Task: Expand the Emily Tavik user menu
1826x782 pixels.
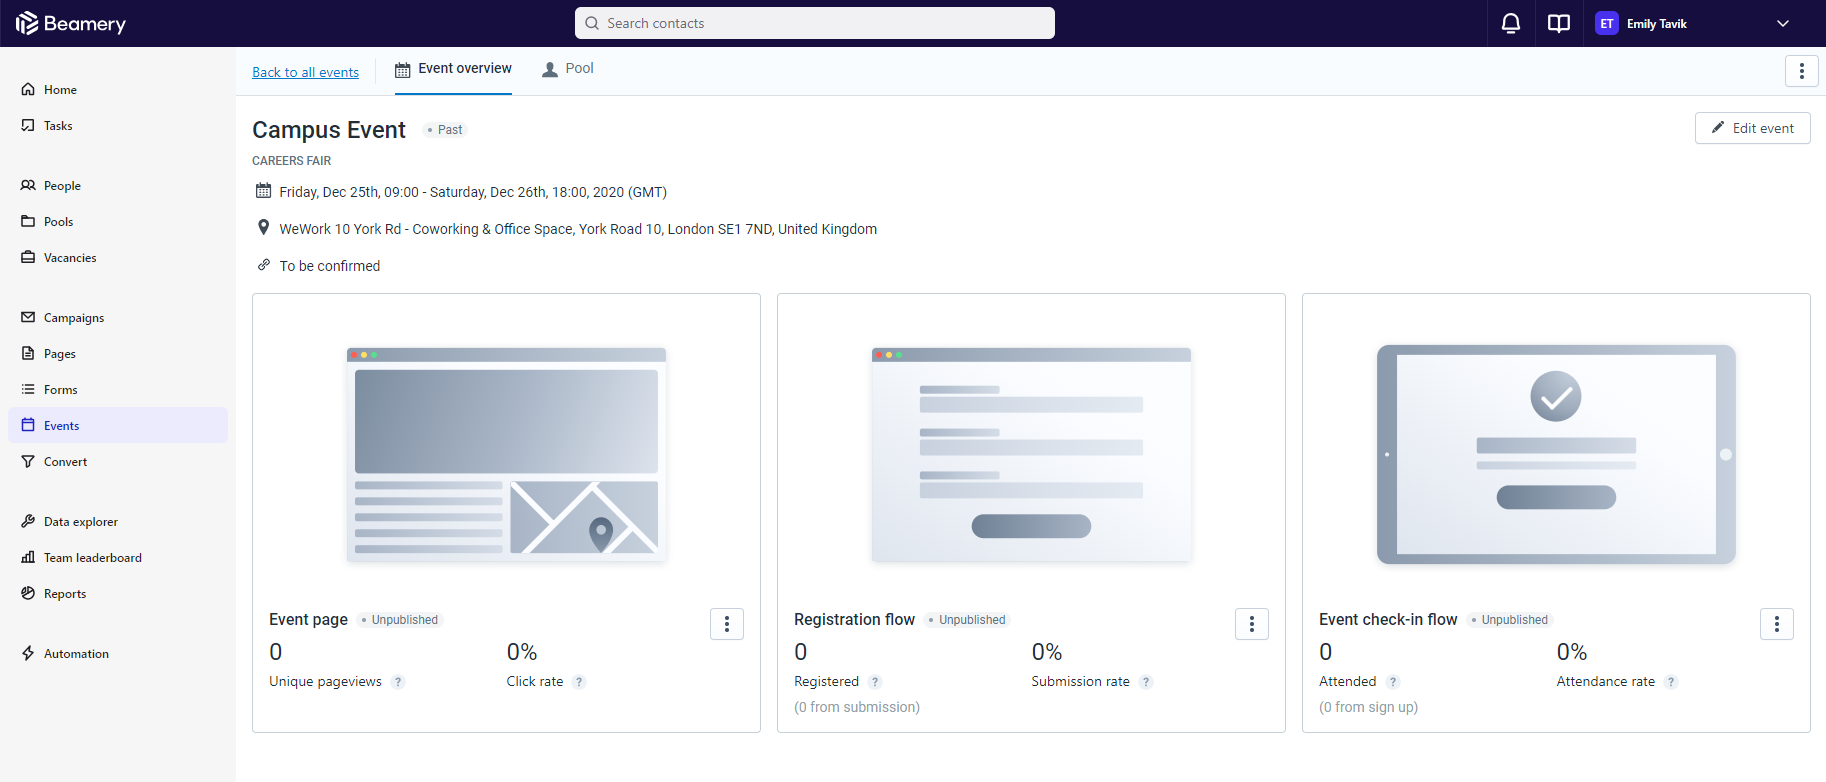Action: 1782,23
